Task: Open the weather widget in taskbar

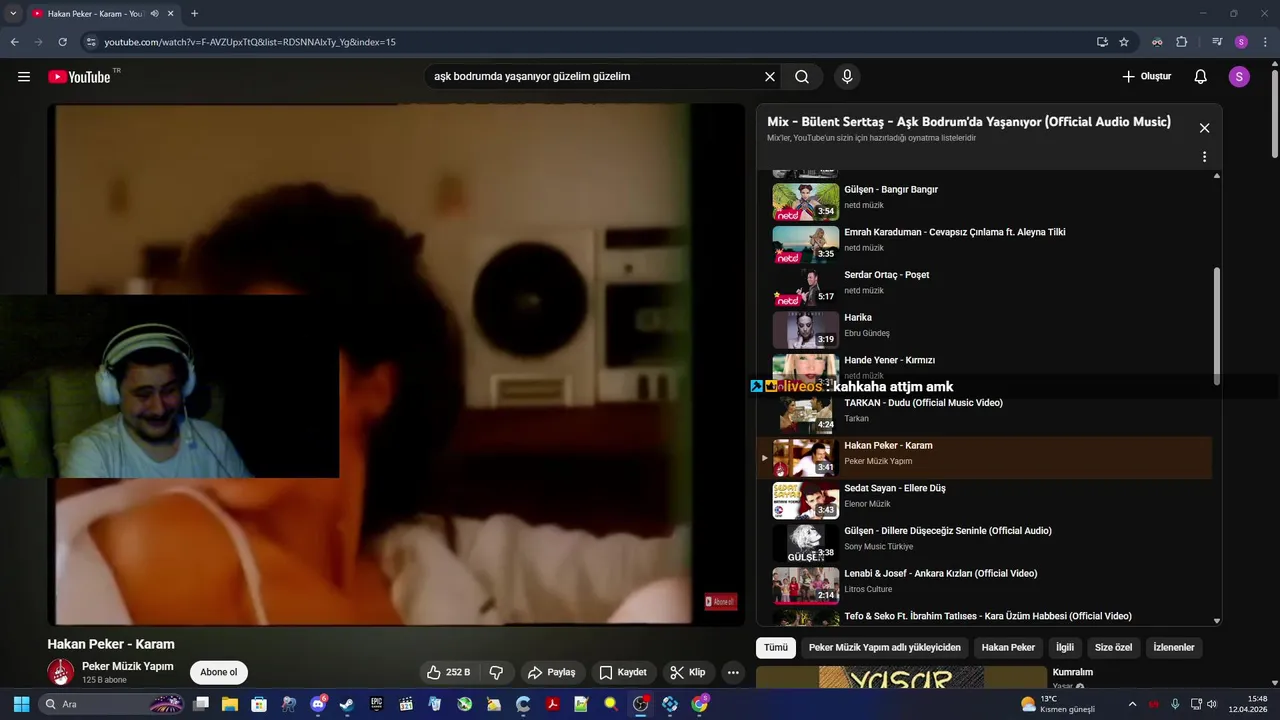Action: pos(1058,704)
